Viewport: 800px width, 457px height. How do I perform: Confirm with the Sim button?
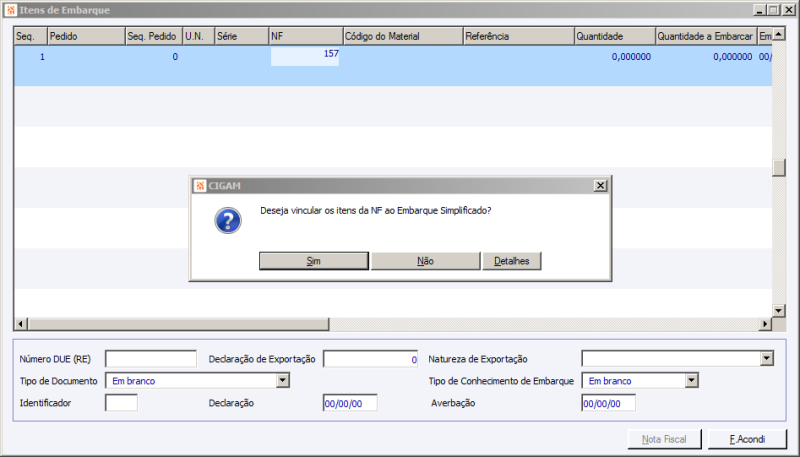pyautogui.click(x=314, y=261)
